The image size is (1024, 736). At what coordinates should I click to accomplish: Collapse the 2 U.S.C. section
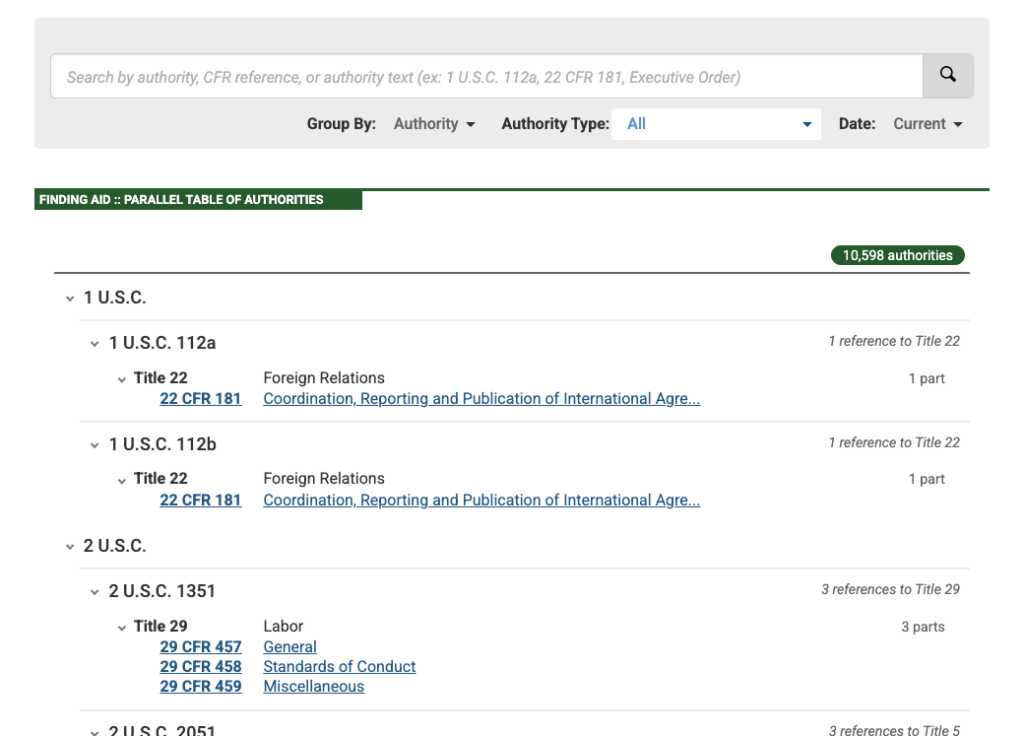[x=70, y=547]
